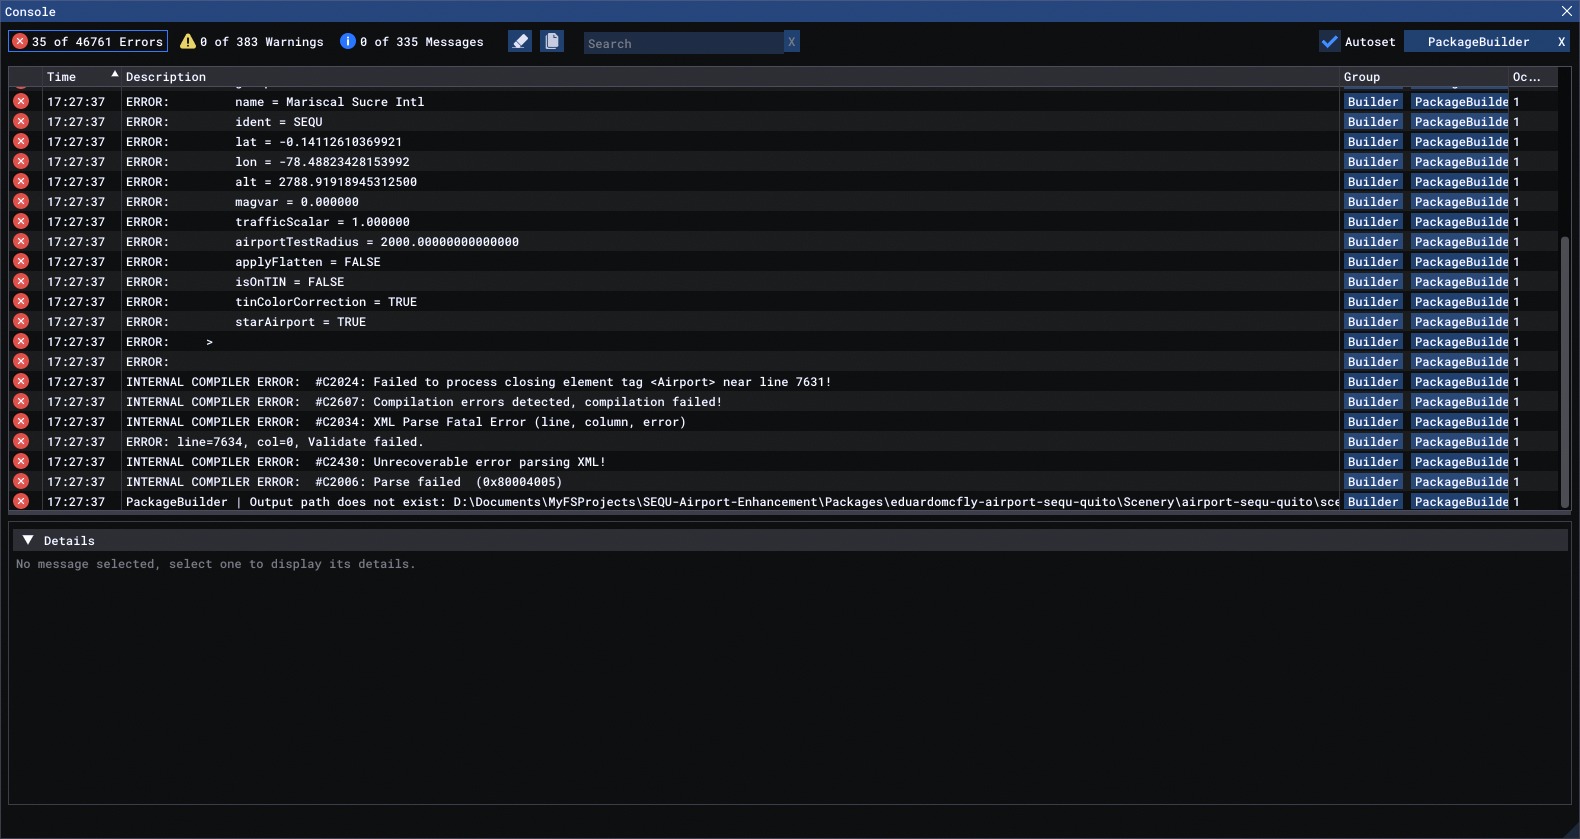Click error icon on 'lat =' row
The width and height of the screenshot is (1580, 839).
(x=21, y=141)
